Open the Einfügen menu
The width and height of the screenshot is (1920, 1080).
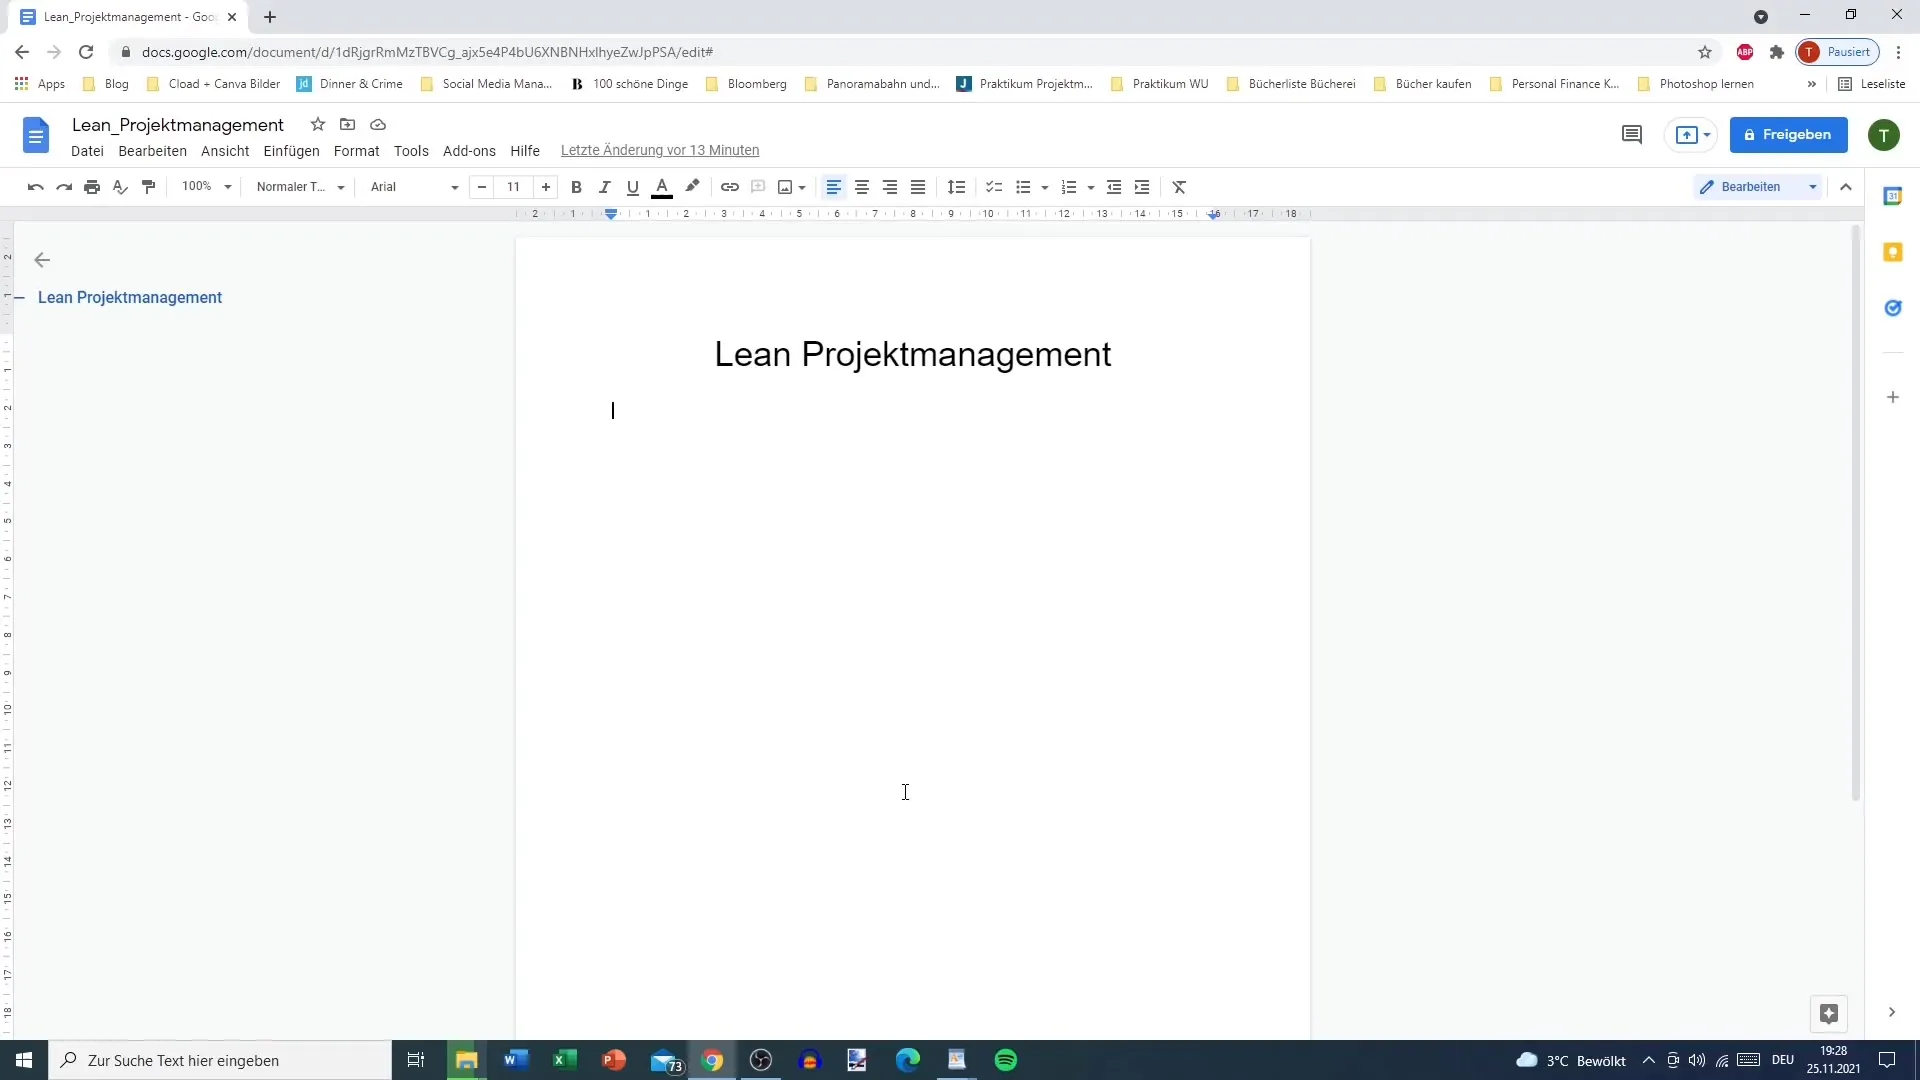(291, 150)
